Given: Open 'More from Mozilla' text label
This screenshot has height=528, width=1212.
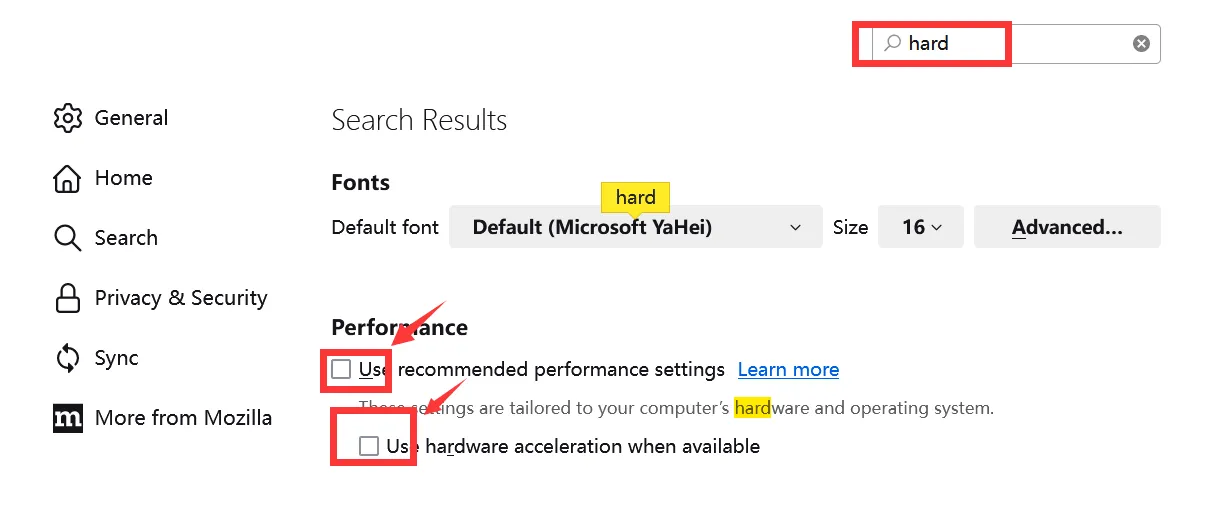Looking at the screenshot, I should pos(183,418).
